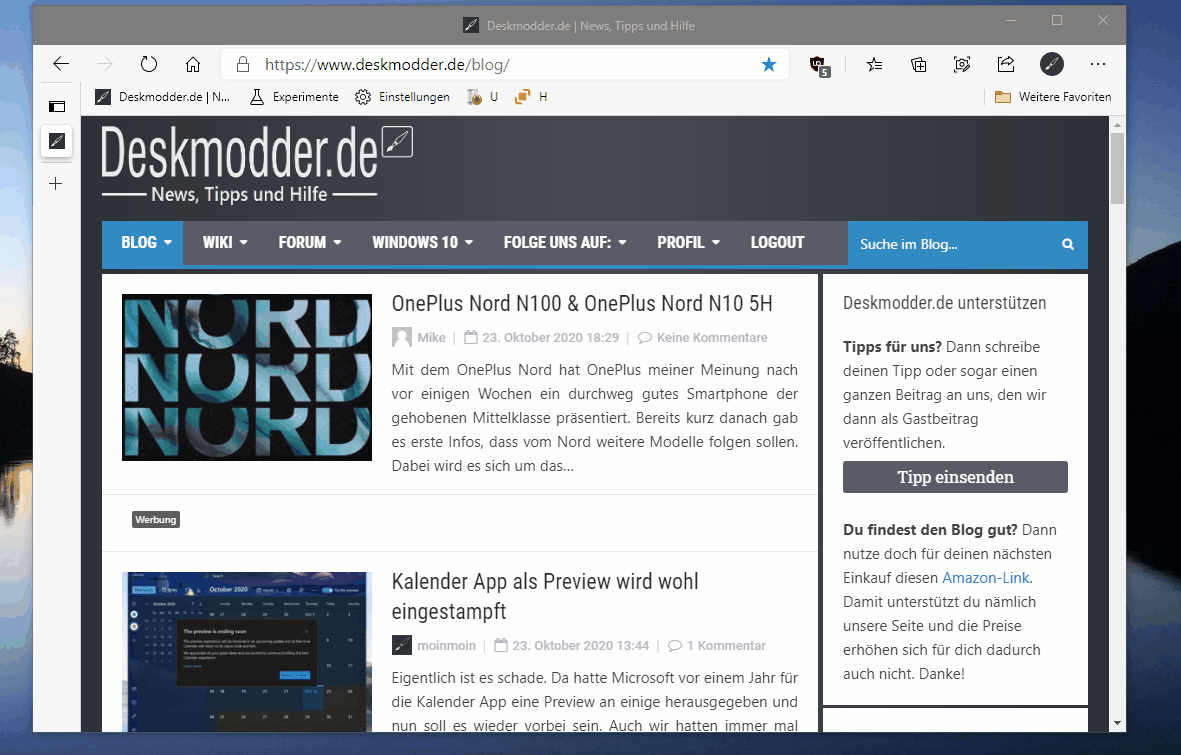Open the NORD article thumbnail image

(x=247, y=378)
